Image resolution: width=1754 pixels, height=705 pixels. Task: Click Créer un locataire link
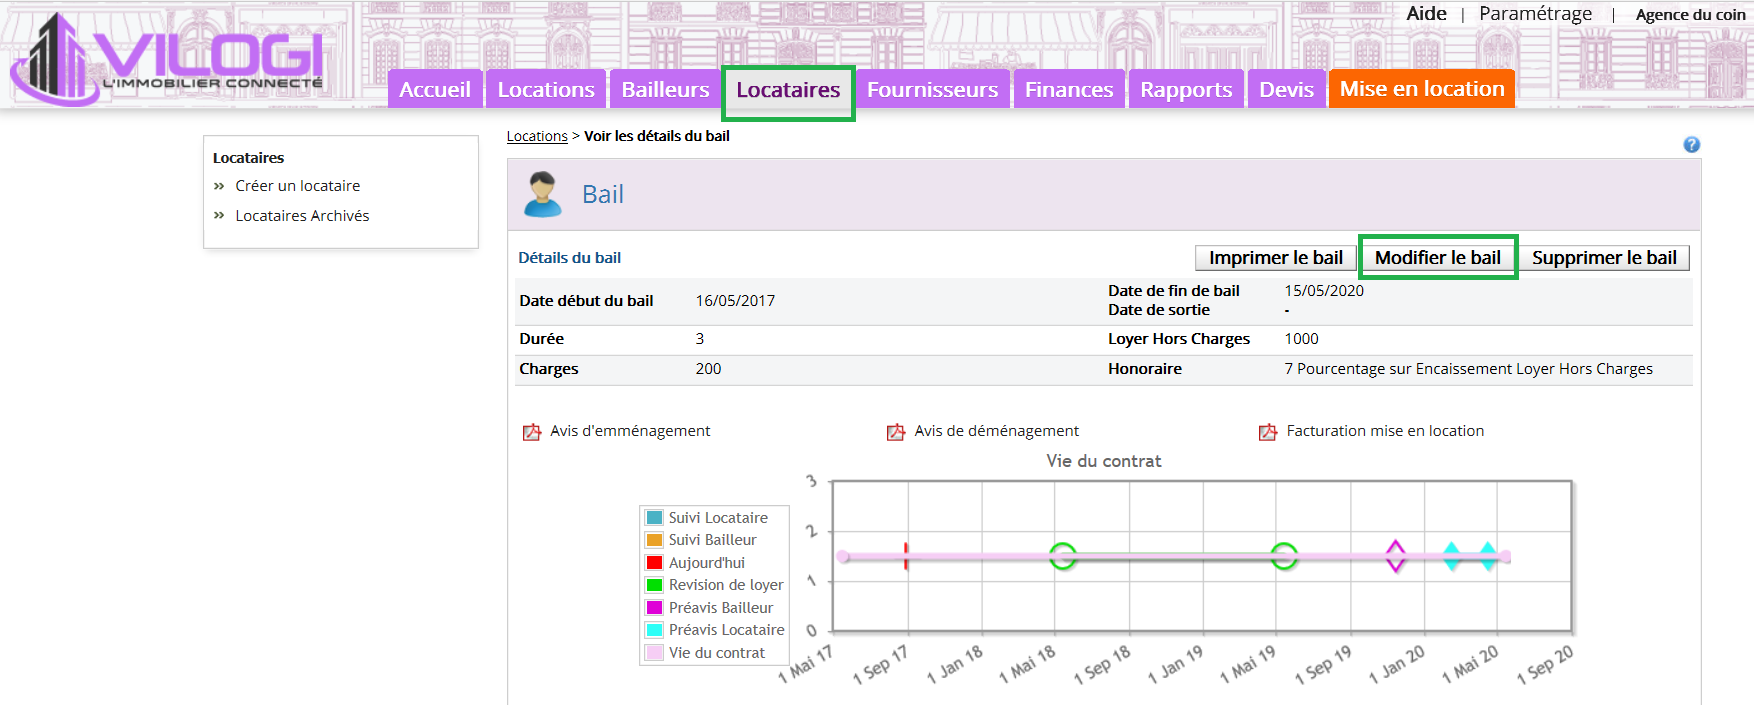pyautogui.click(x=298, y=186)
